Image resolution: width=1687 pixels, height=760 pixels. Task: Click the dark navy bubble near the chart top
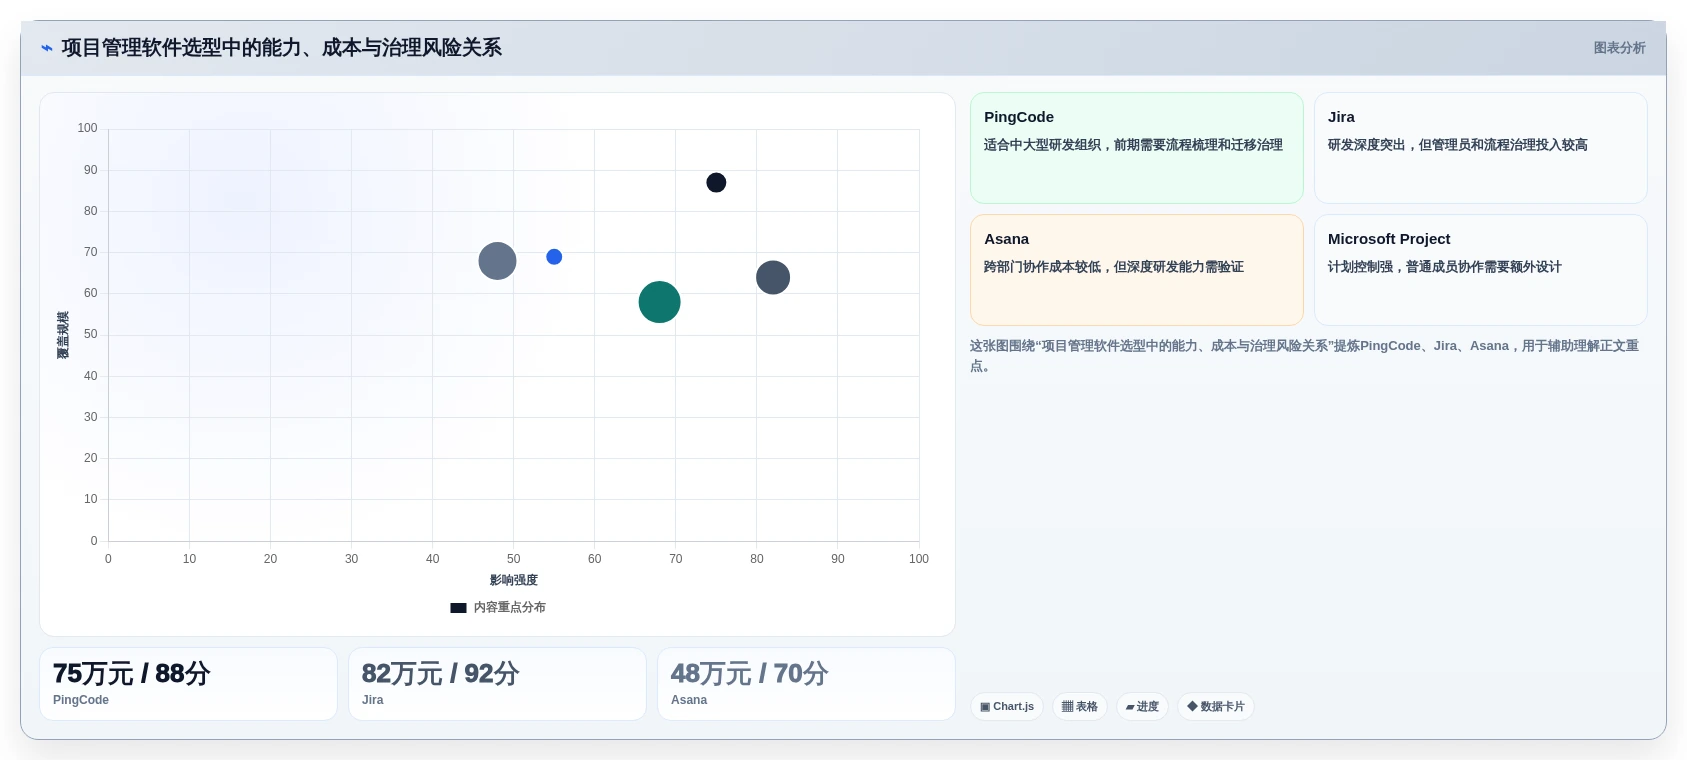point(716,183)
